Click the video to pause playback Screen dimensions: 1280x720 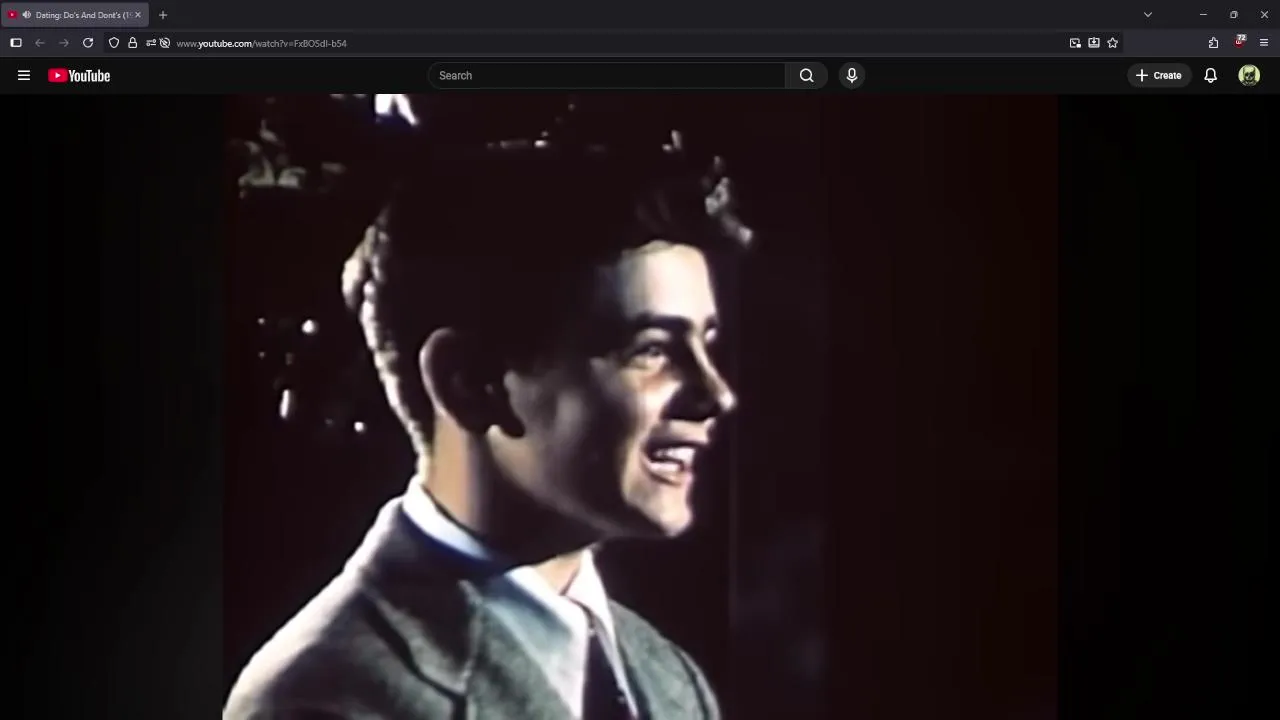640,407
